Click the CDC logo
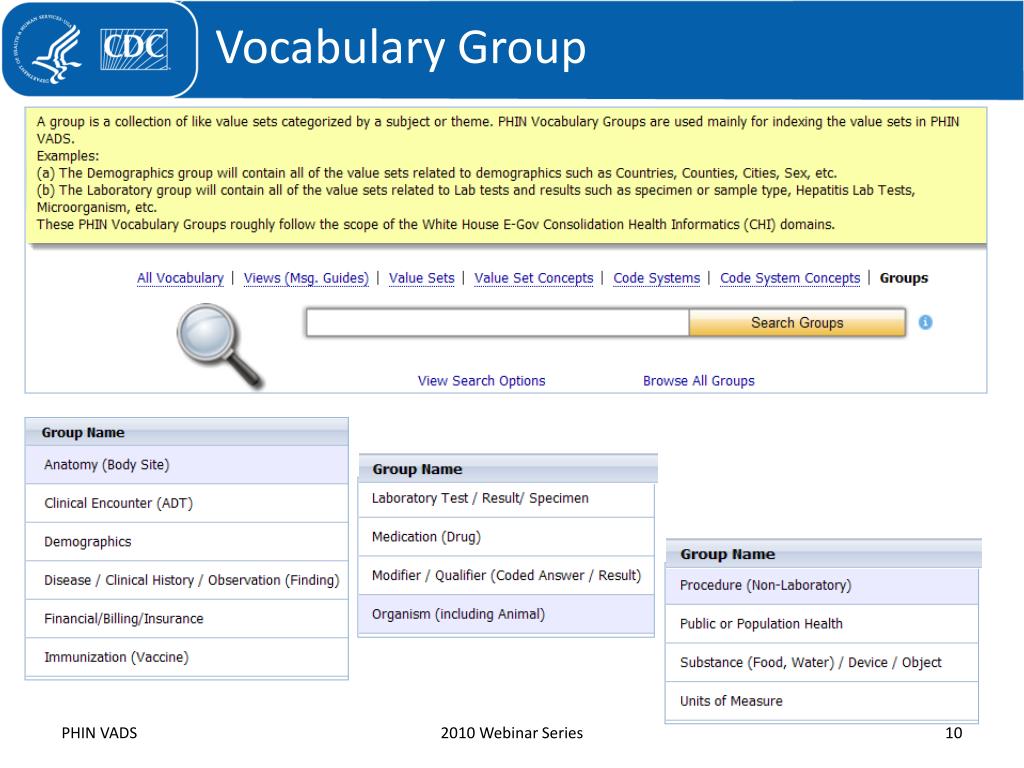The width and height of the screenshot is (1024, 768). coord(135,49)
